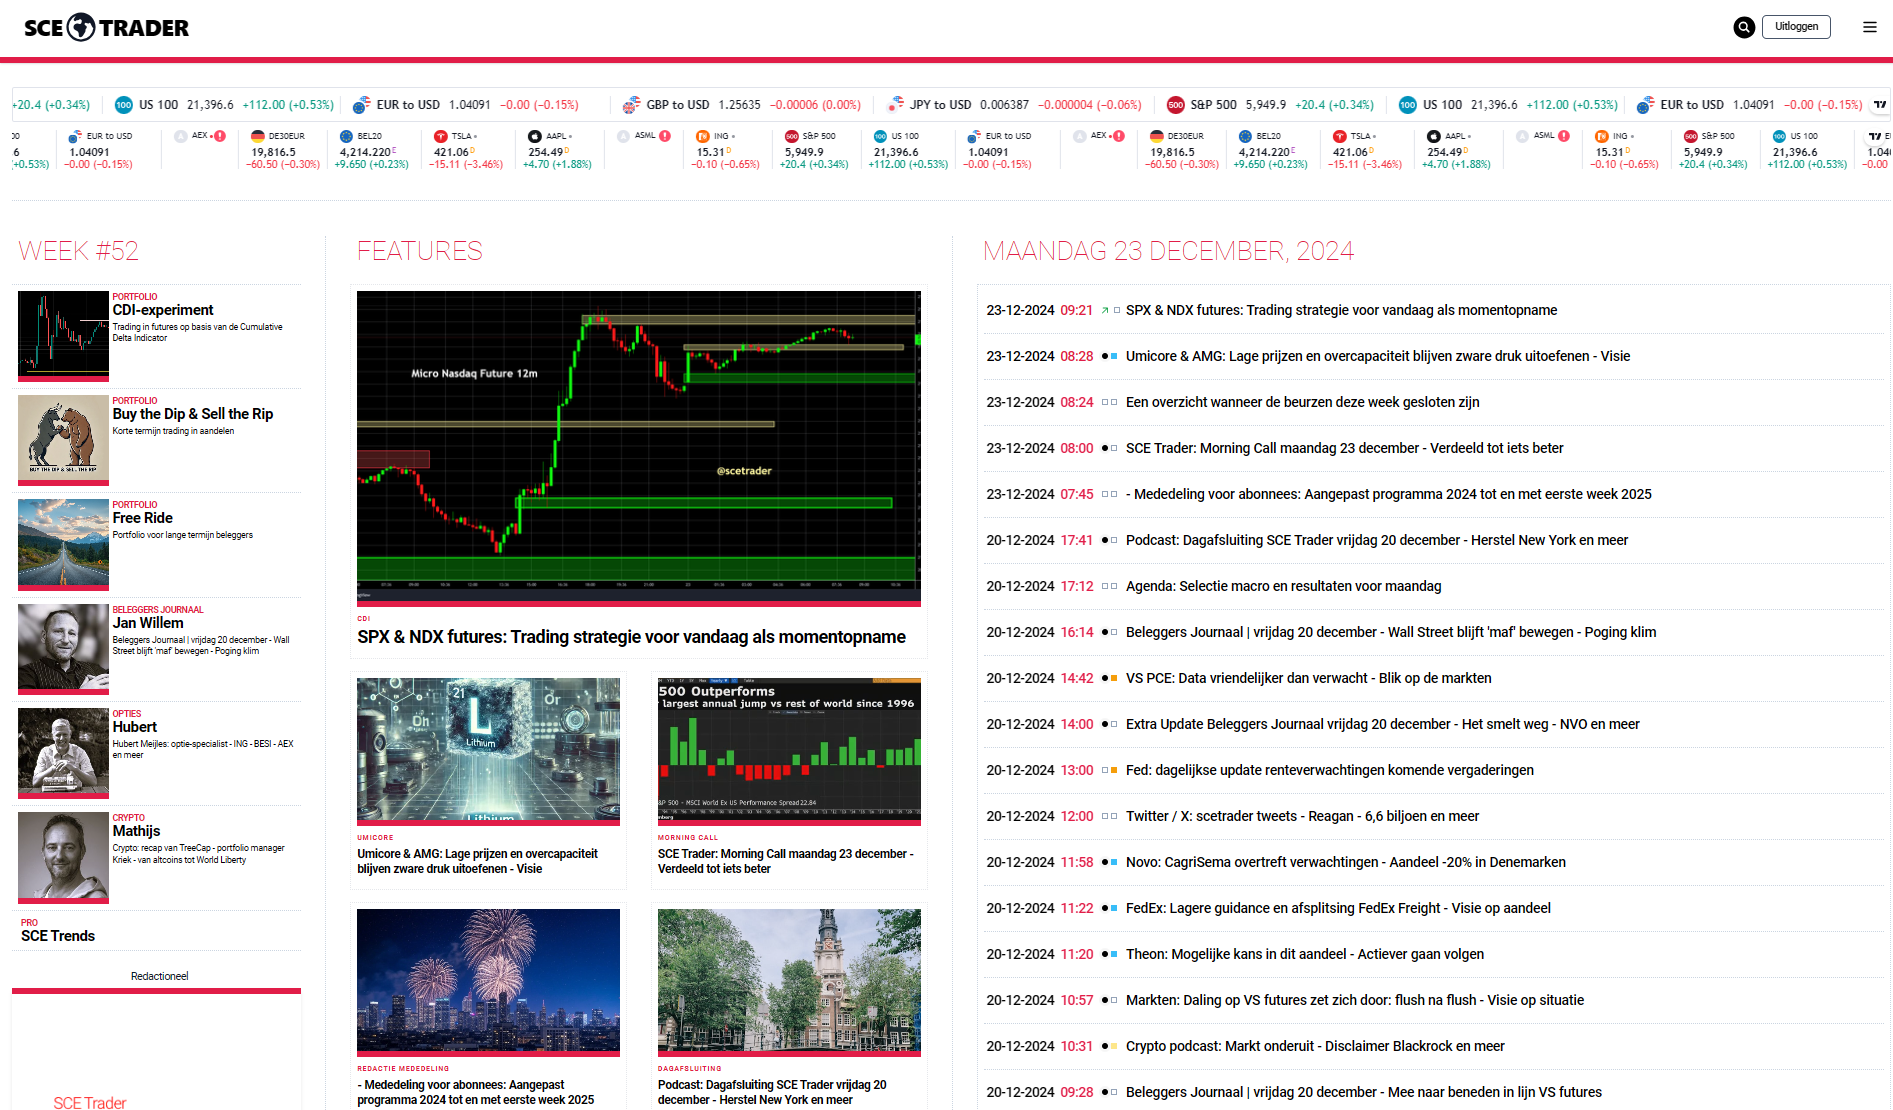
Task: Open the Crypto podcast Blackrock news row
Action: click(x=1432, y=1047)
